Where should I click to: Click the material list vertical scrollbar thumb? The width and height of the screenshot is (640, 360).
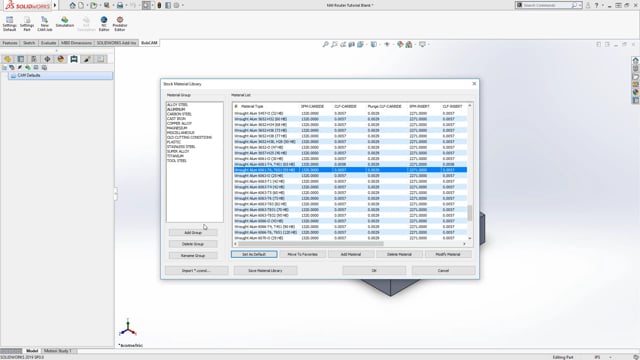tap(470, 213)
